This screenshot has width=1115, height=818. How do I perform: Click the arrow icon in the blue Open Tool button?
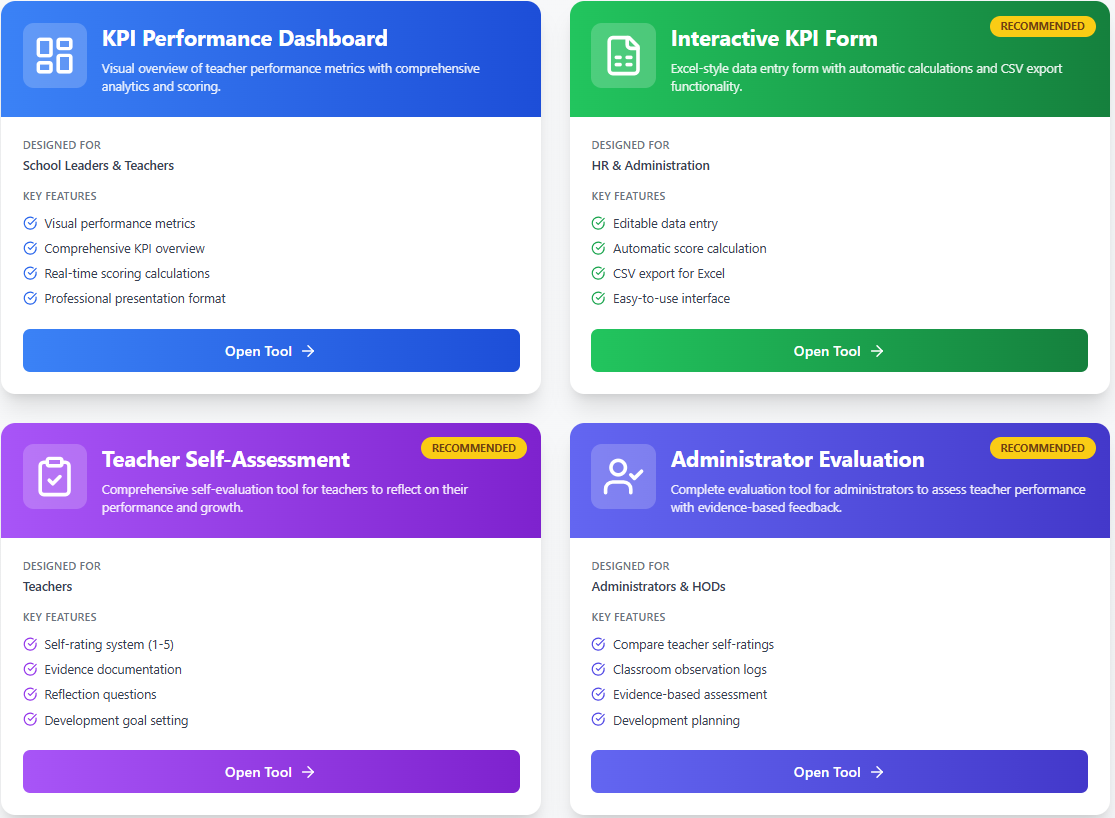pos(307,351)
